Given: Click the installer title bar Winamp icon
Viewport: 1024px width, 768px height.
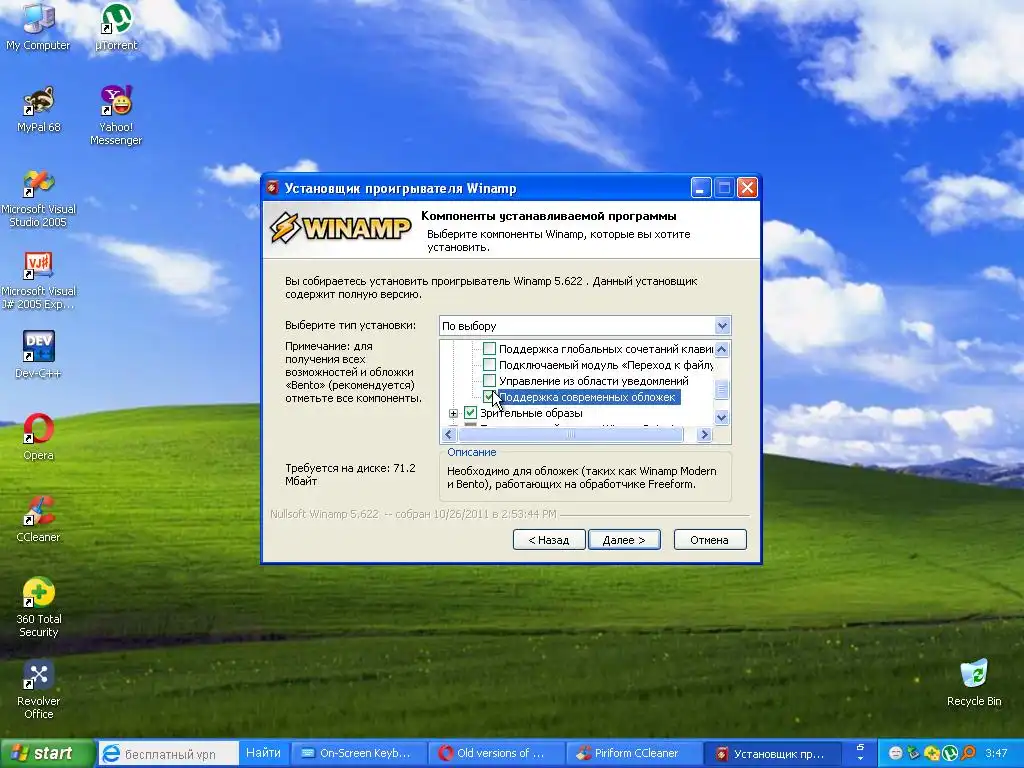Looking at the screenshot, I should point(273,188).
